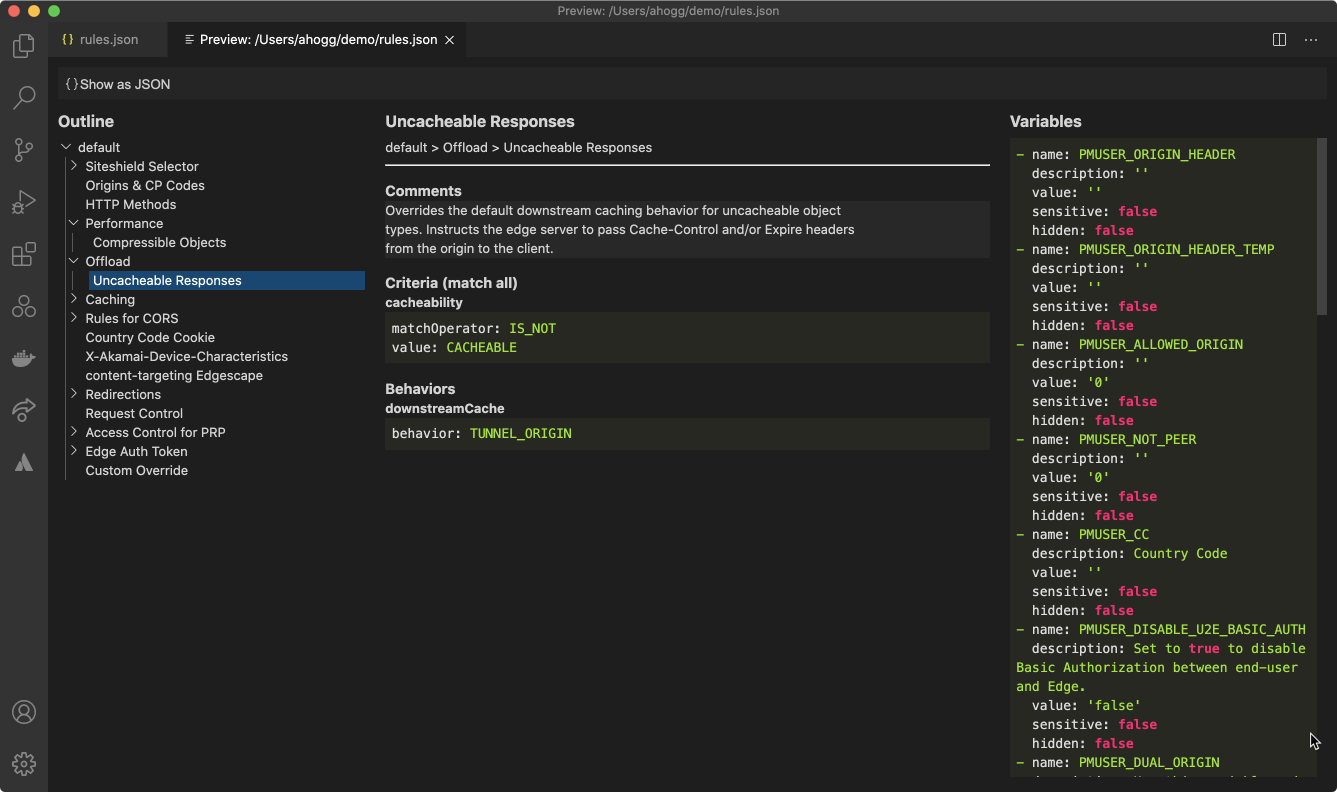The height and width of the screenshot is (792, 1337).
Task: Click the three-circles activity bar icon
Action: coord(24,306)
